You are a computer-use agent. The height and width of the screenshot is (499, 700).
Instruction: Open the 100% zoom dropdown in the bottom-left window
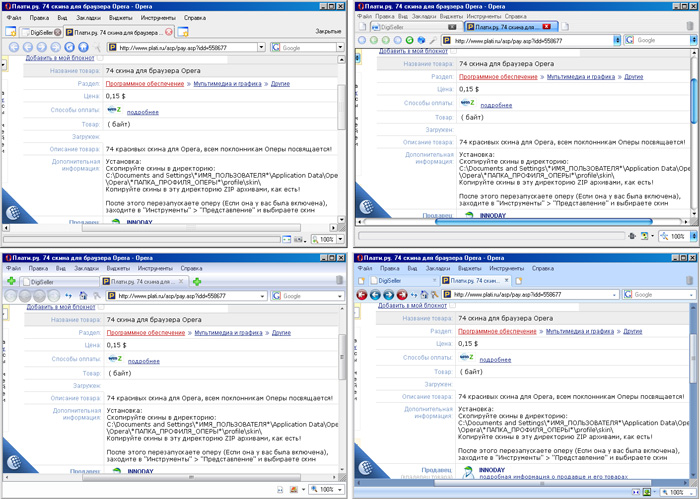click(x=341, y=490)
